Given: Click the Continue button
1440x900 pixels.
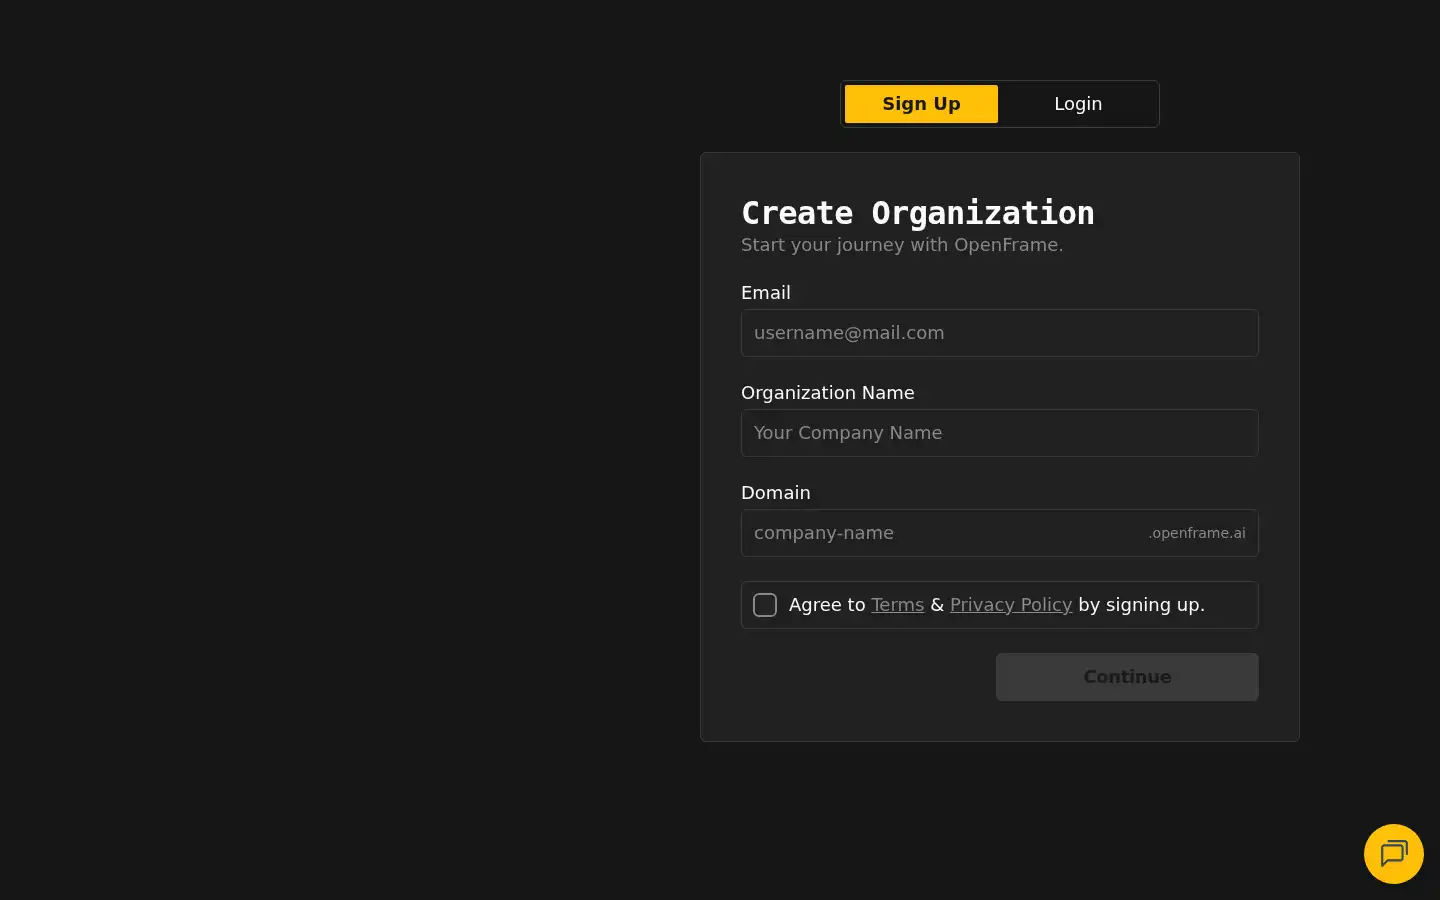Looking at the screenshot, I should click(1127, 677).
